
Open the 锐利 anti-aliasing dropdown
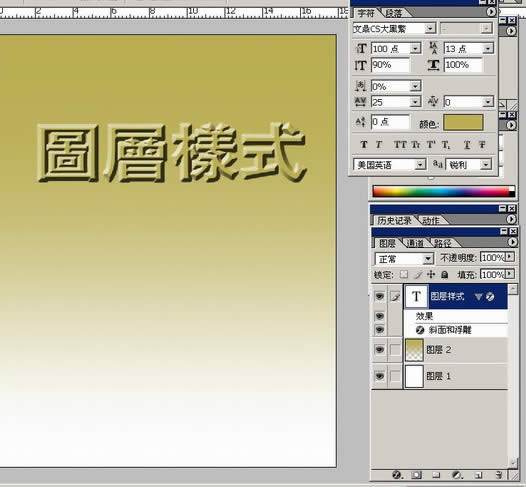coord(485,165)
